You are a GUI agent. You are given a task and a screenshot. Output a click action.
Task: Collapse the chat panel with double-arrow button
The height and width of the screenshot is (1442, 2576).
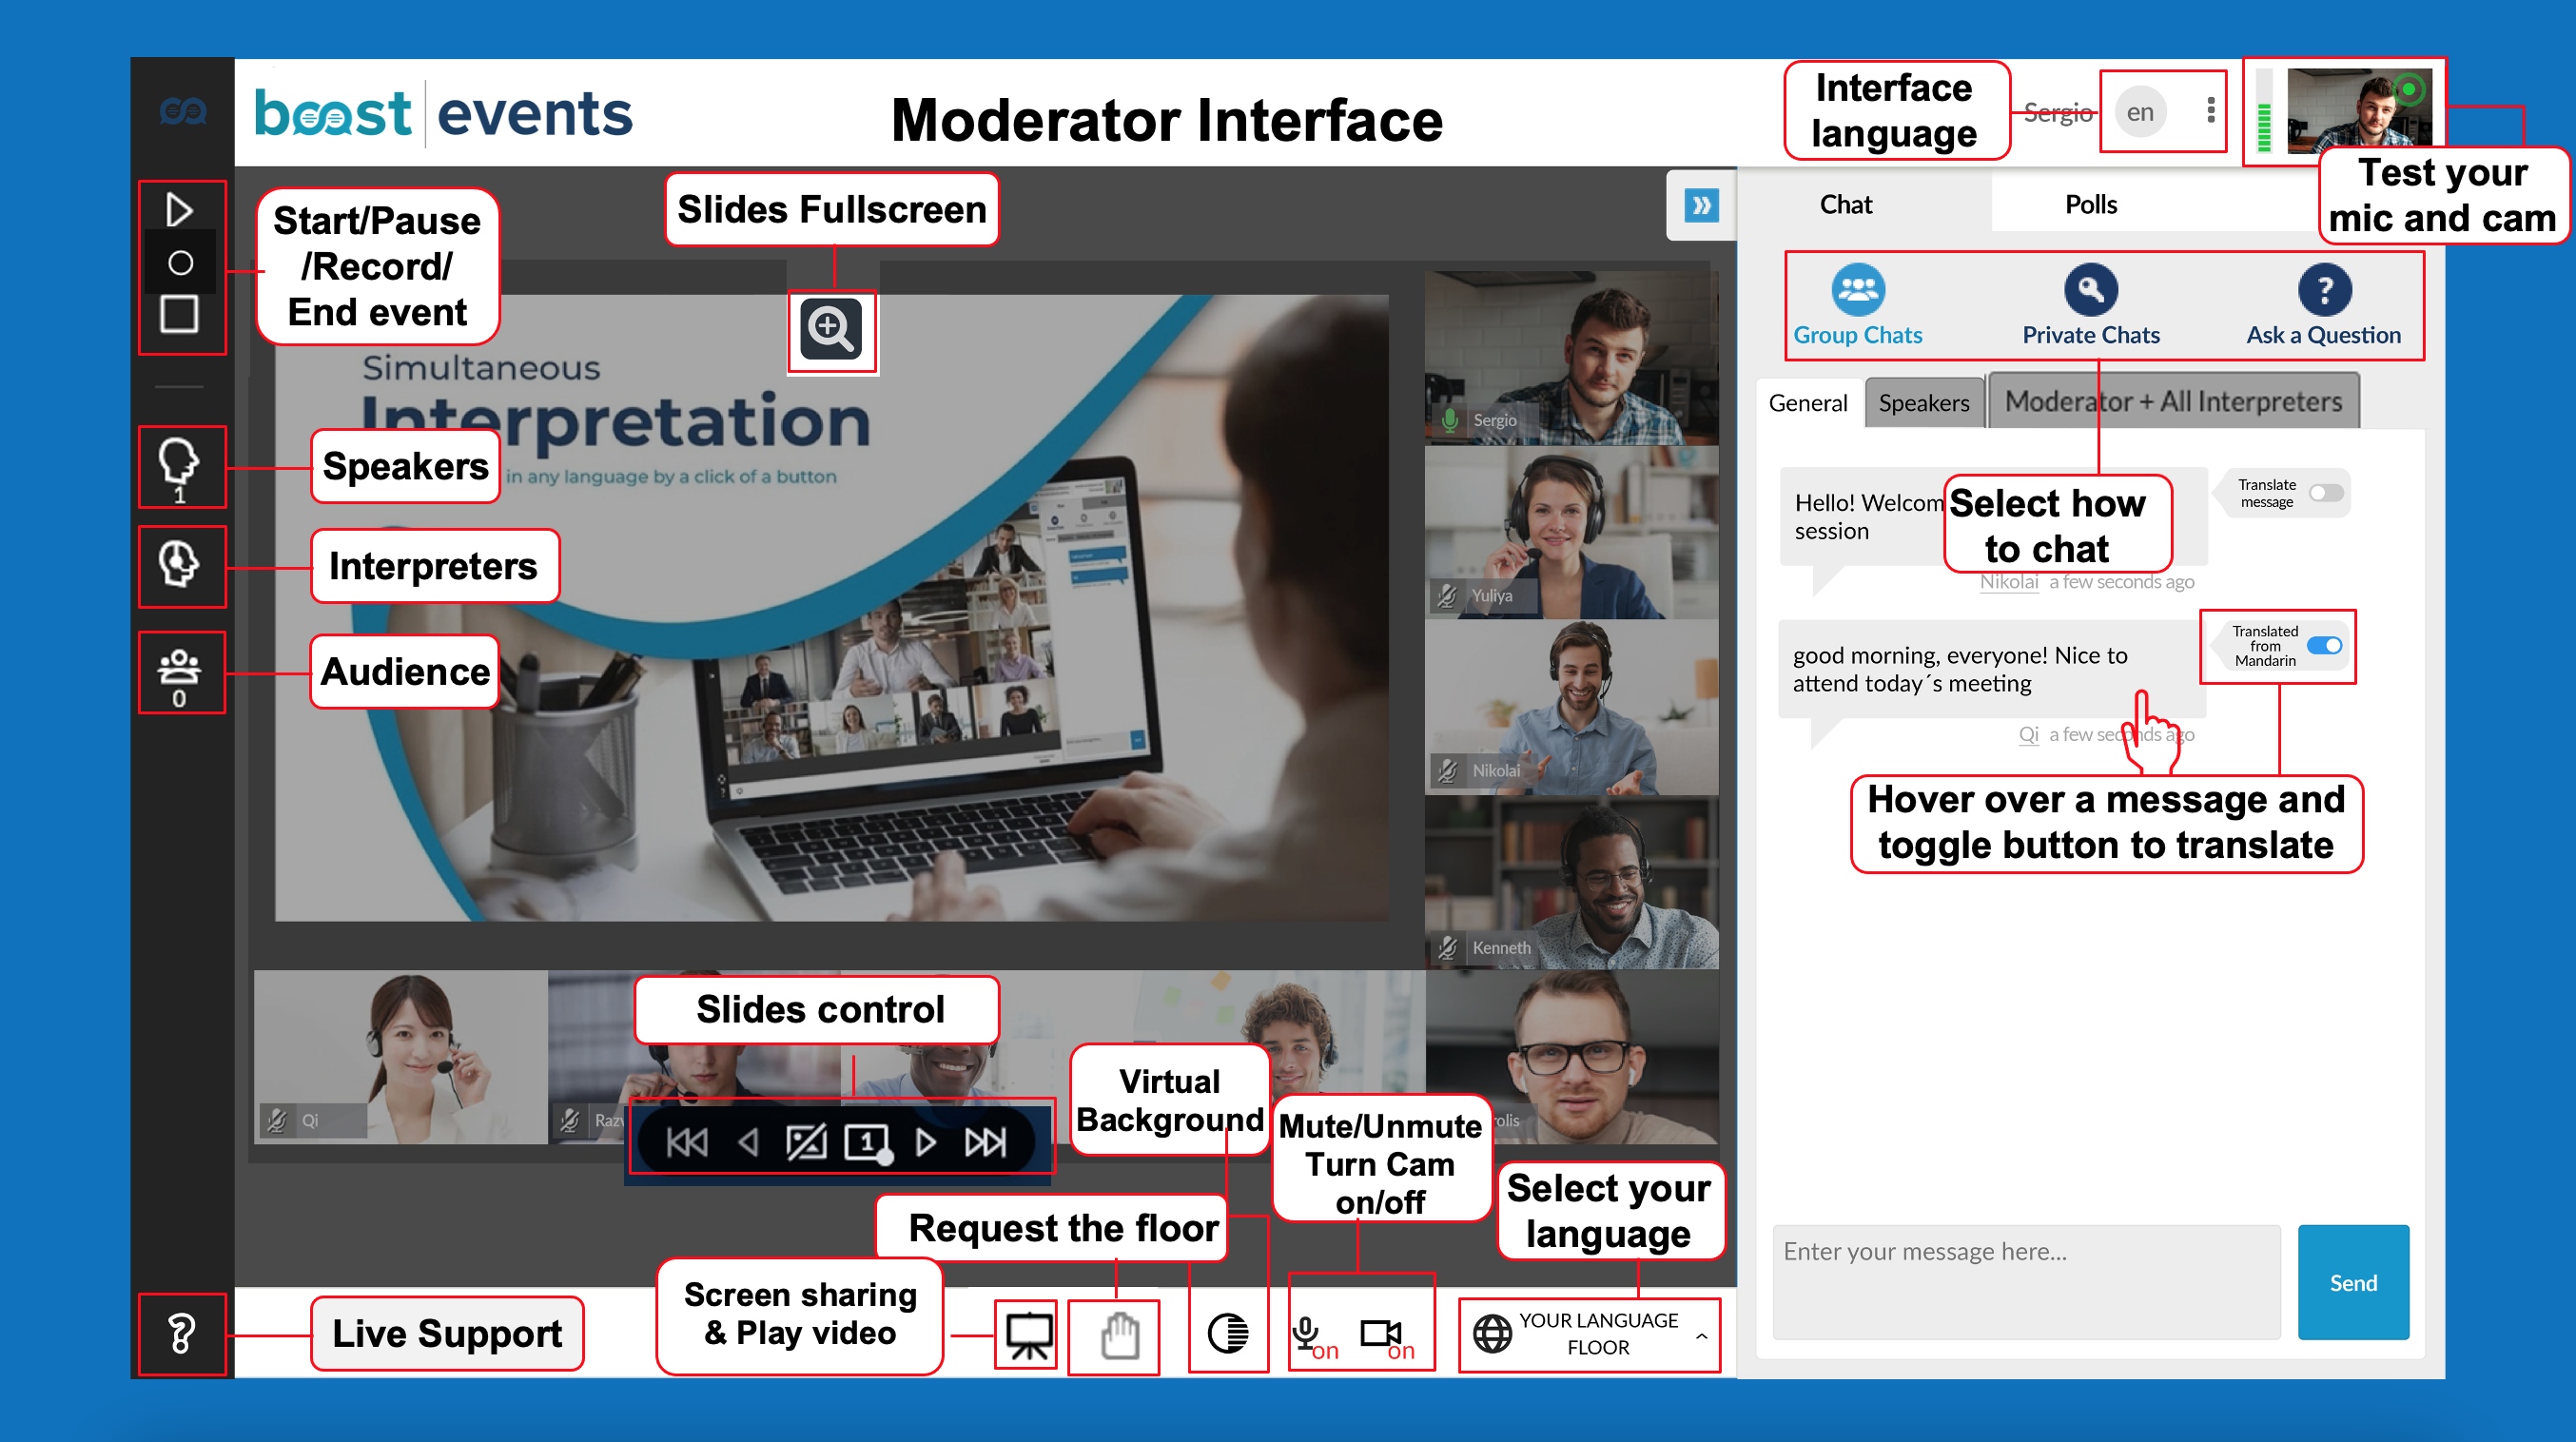click(x=1701, y=205)
